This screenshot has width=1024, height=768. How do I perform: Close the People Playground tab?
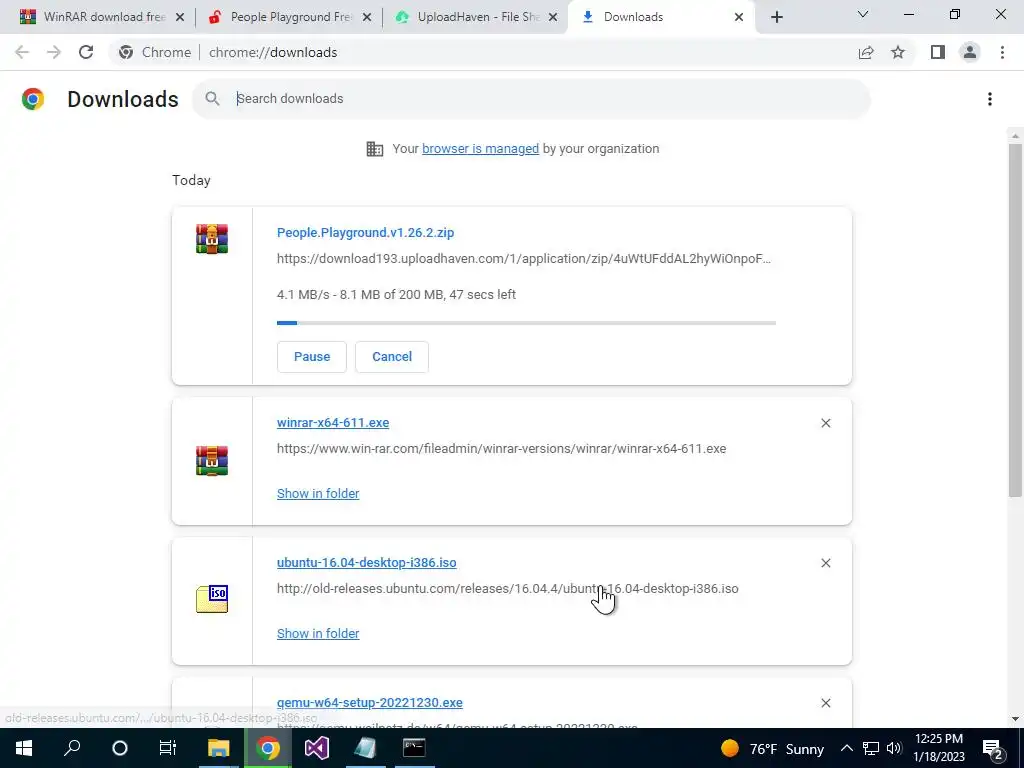pyautogui.click(x=367, y=17)
